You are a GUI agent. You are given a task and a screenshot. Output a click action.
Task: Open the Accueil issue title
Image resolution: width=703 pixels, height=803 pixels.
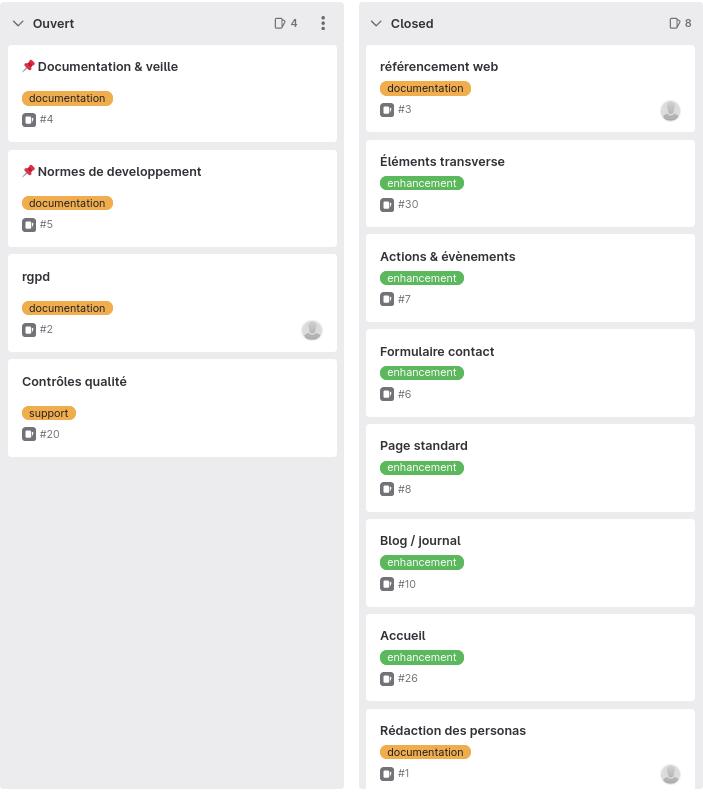click(403, 636)
